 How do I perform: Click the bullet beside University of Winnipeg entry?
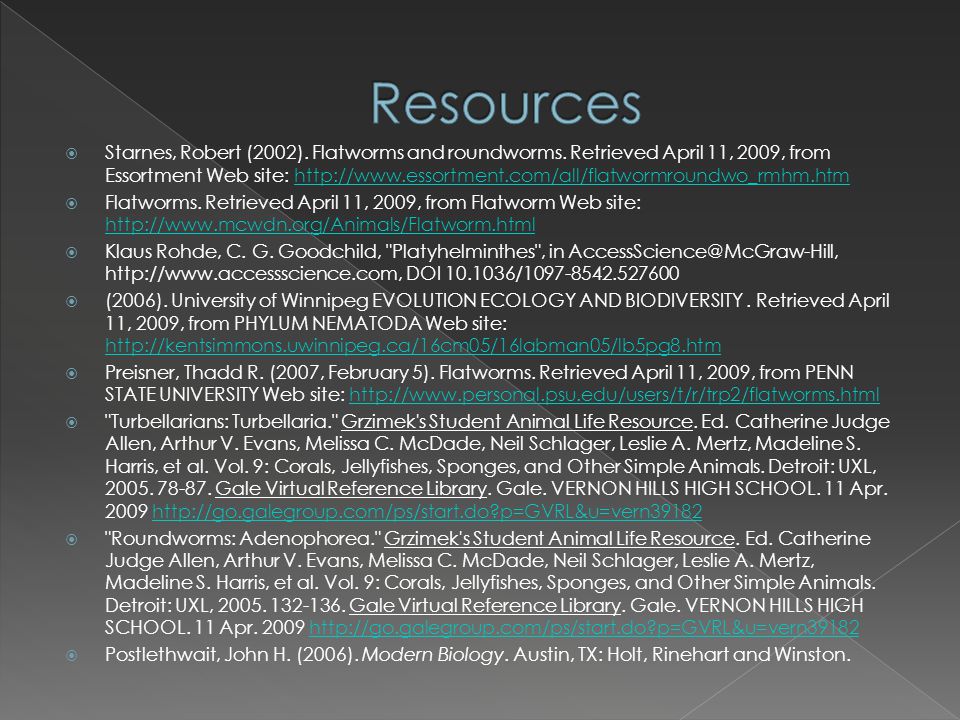(x=72, y=301)
